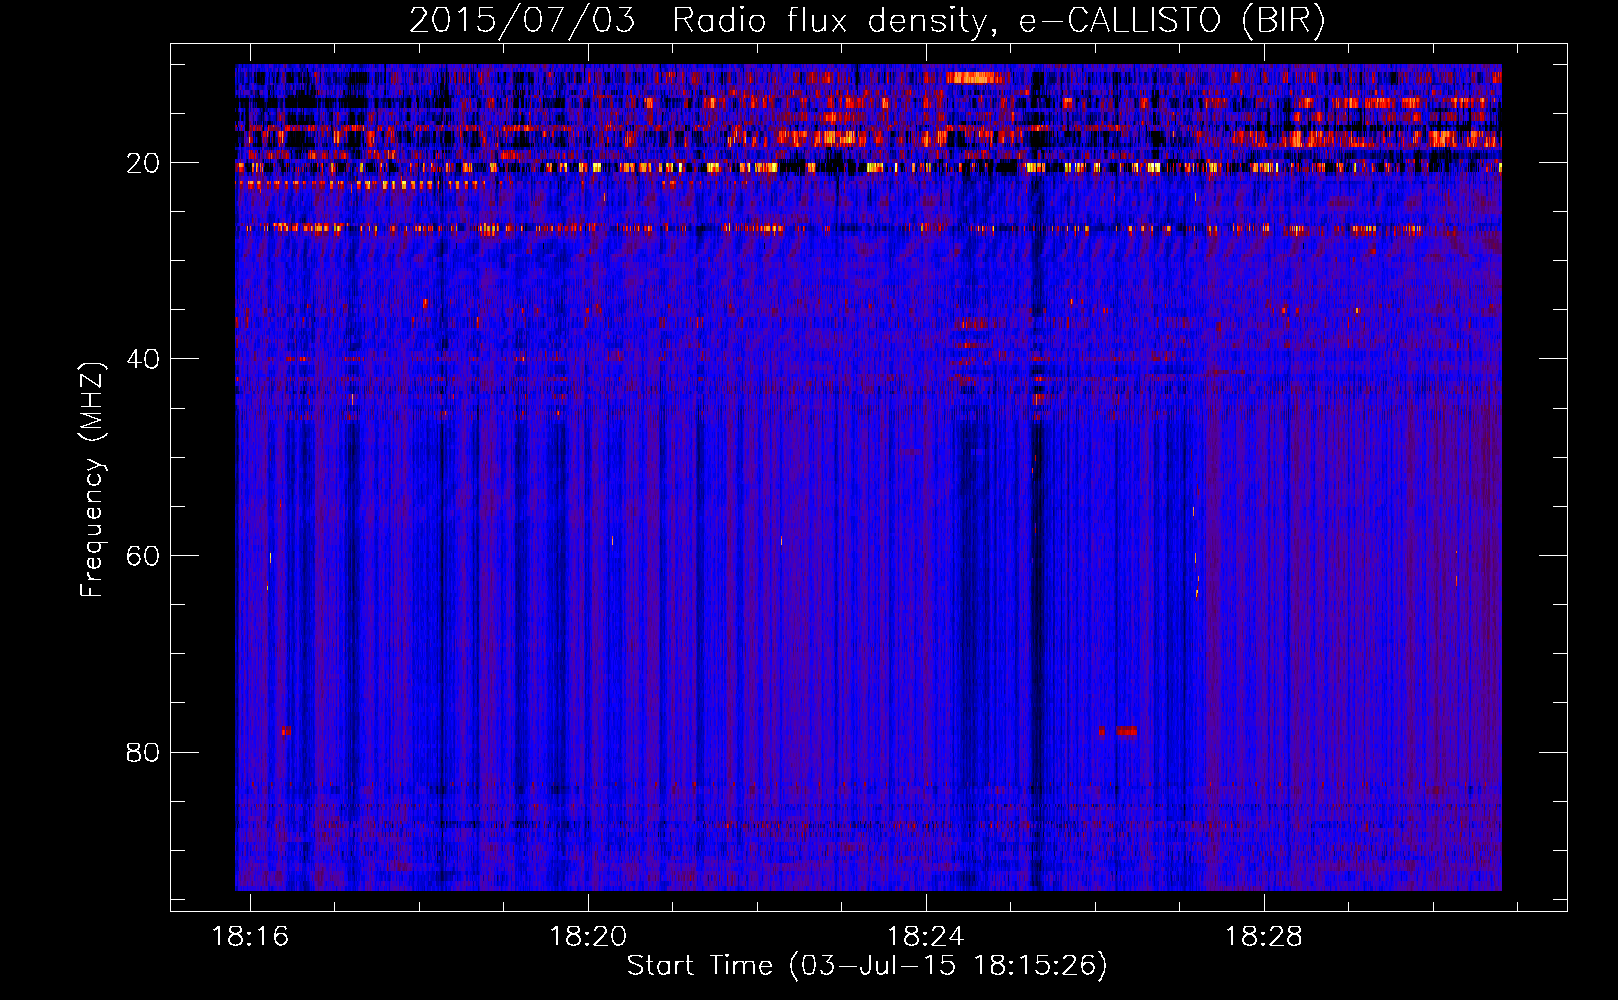This screenshot has width=1618, height=1000.
Task: Click the 60 MHz frequency tick label
Action: [x=144, y=556]
